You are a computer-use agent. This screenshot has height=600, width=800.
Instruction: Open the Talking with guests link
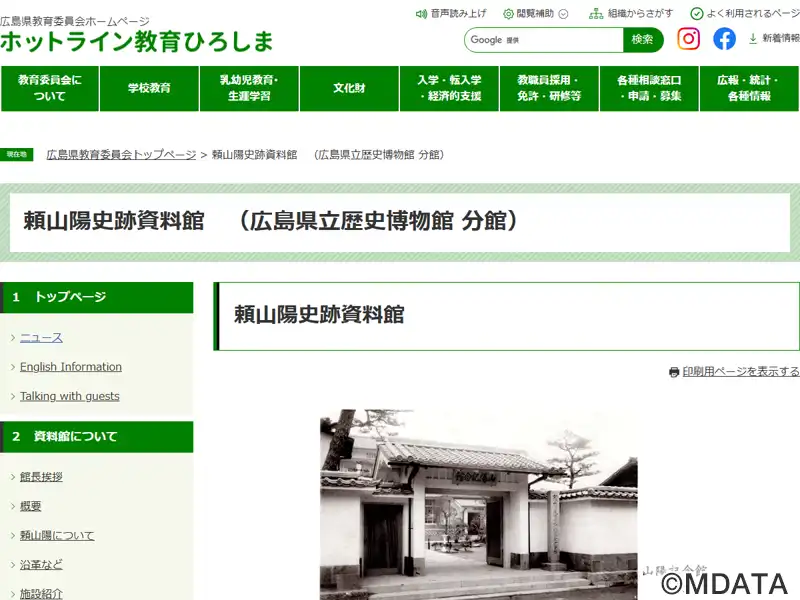70,396
